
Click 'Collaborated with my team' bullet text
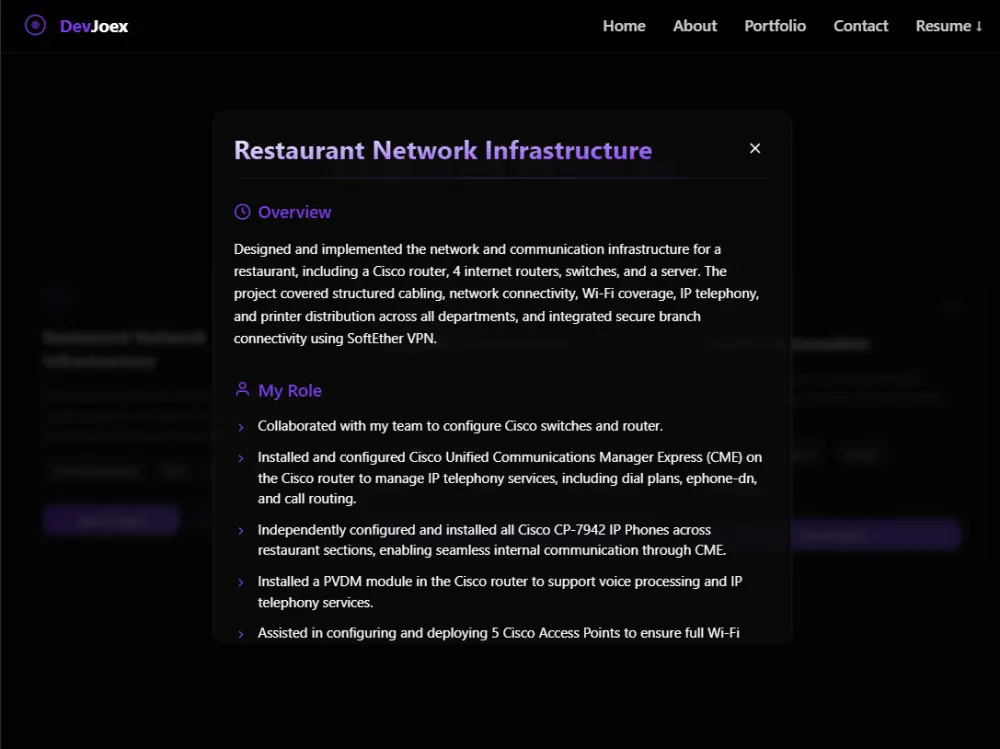(x=460, y=426)
